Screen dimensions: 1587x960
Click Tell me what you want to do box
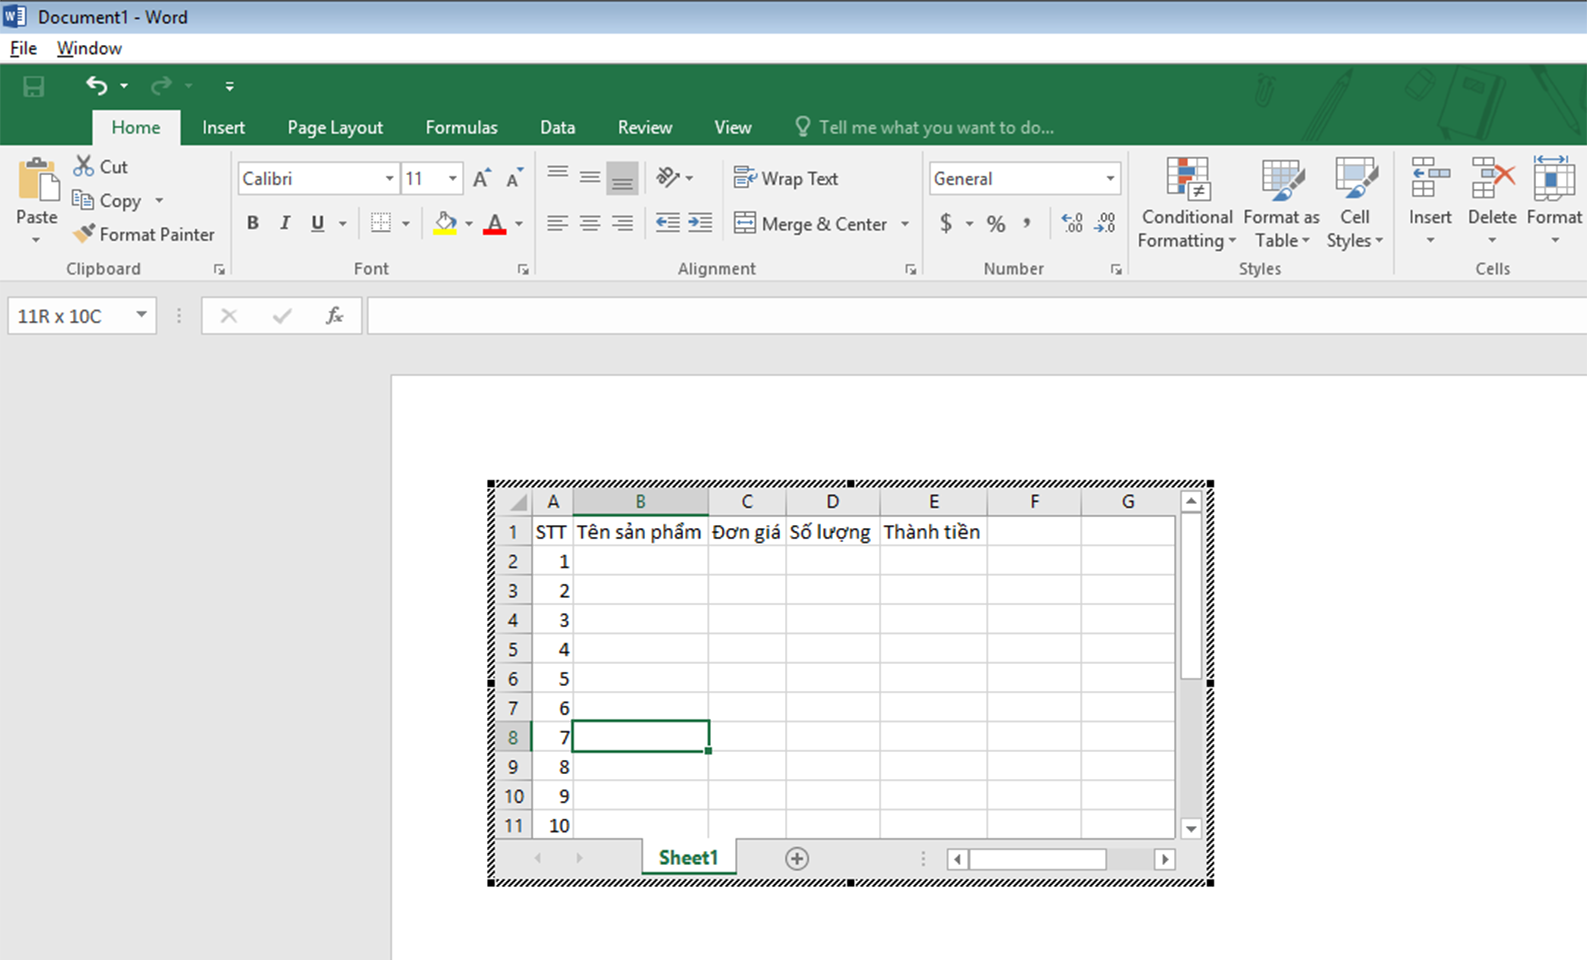(925, 127)
